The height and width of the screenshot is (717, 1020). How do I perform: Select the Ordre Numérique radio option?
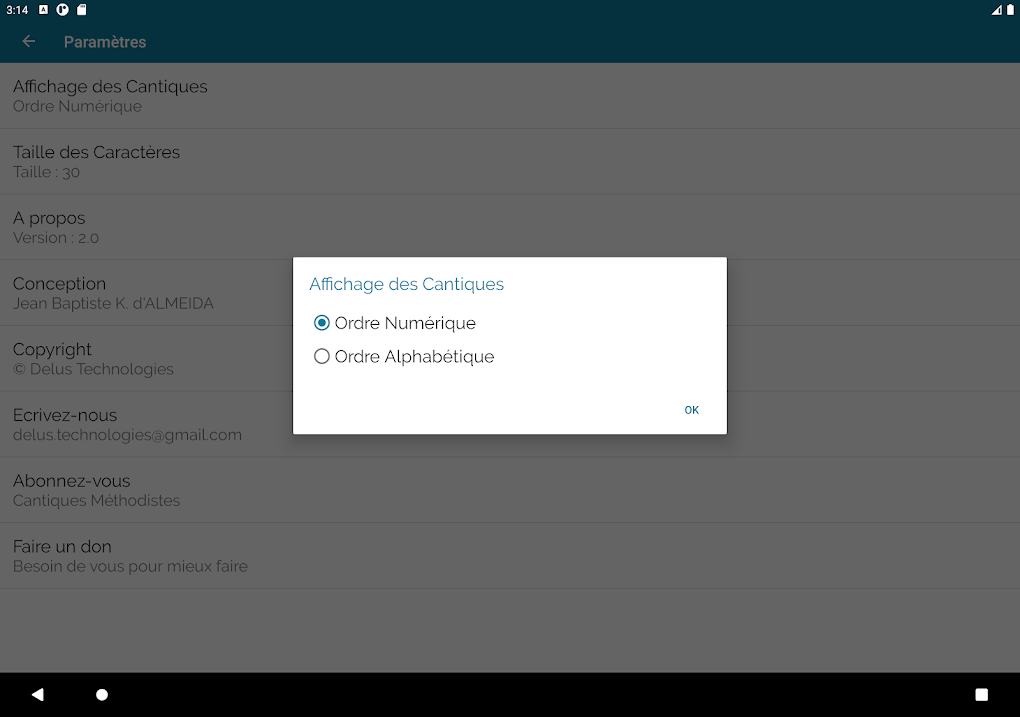coord(322,323)
